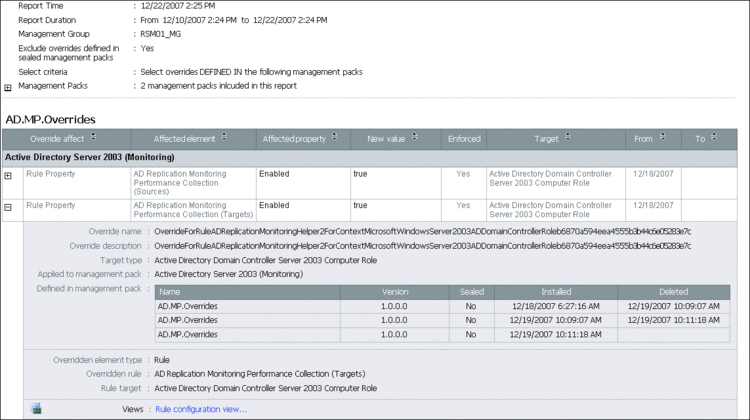The height and width of the screenshot is (420, 750).
Task: Sort the Target column
Action: (569, 138)
